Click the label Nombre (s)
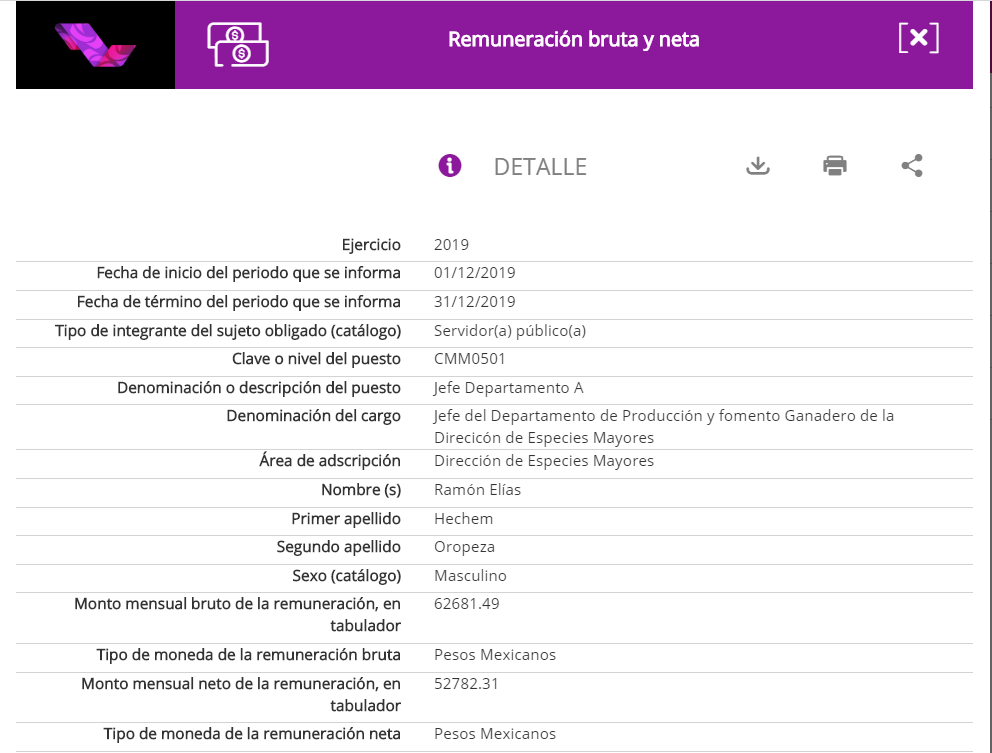Image resolution: width=992 pixels, height=753 pixels. tap(361, 490)
